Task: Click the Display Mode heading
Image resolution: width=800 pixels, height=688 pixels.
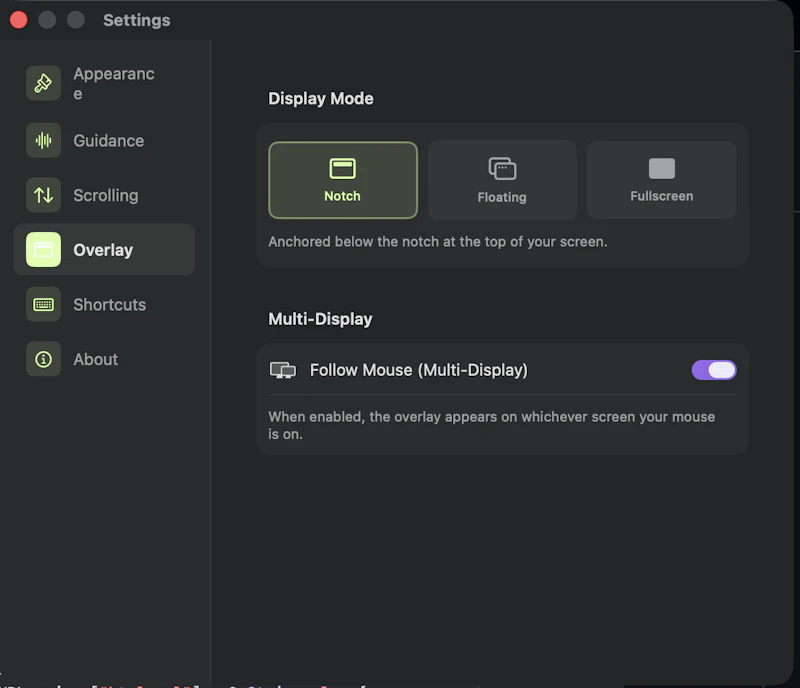Action: (x=321, y=99)
